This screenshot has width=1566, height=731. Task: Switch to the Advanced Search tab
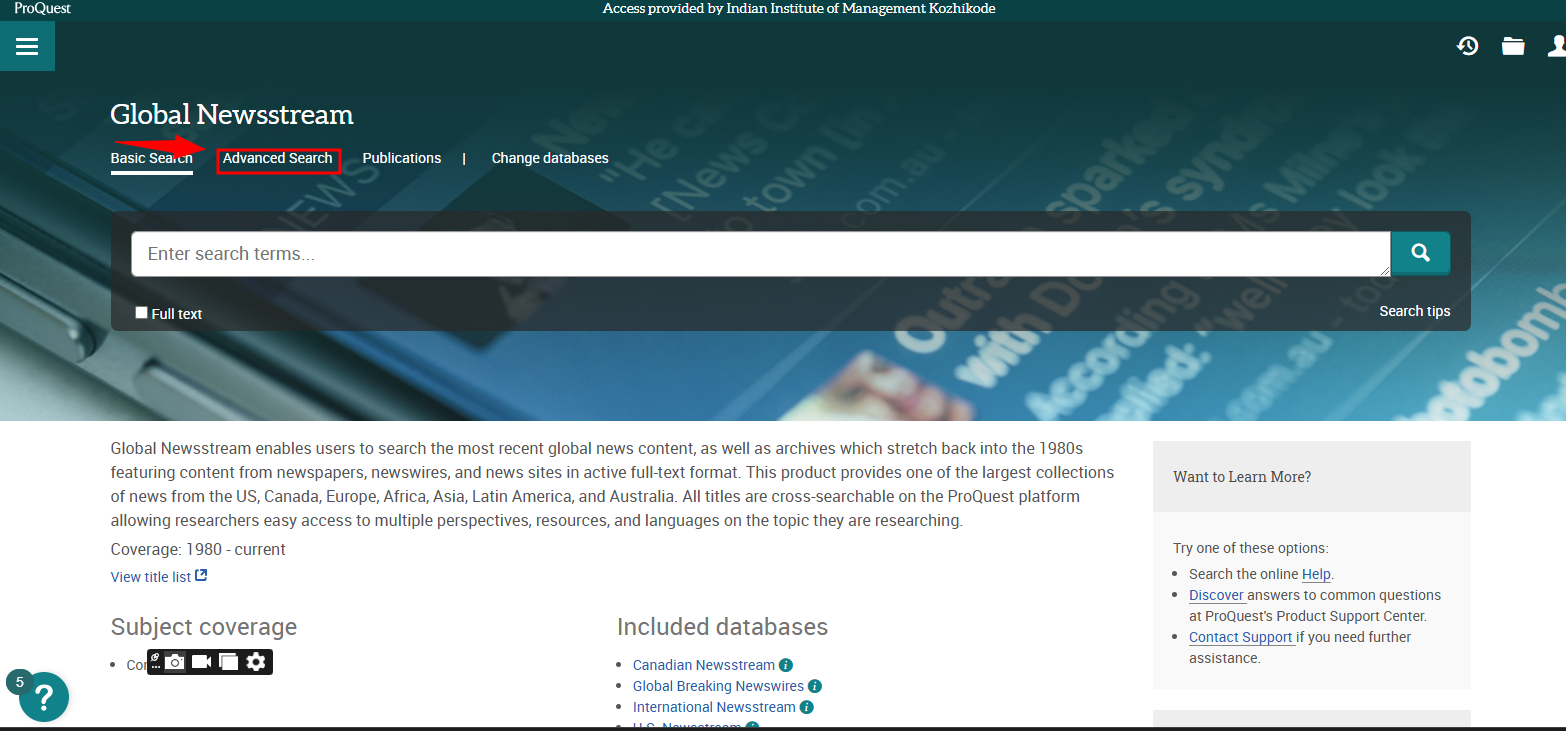(x=278, y=159)
